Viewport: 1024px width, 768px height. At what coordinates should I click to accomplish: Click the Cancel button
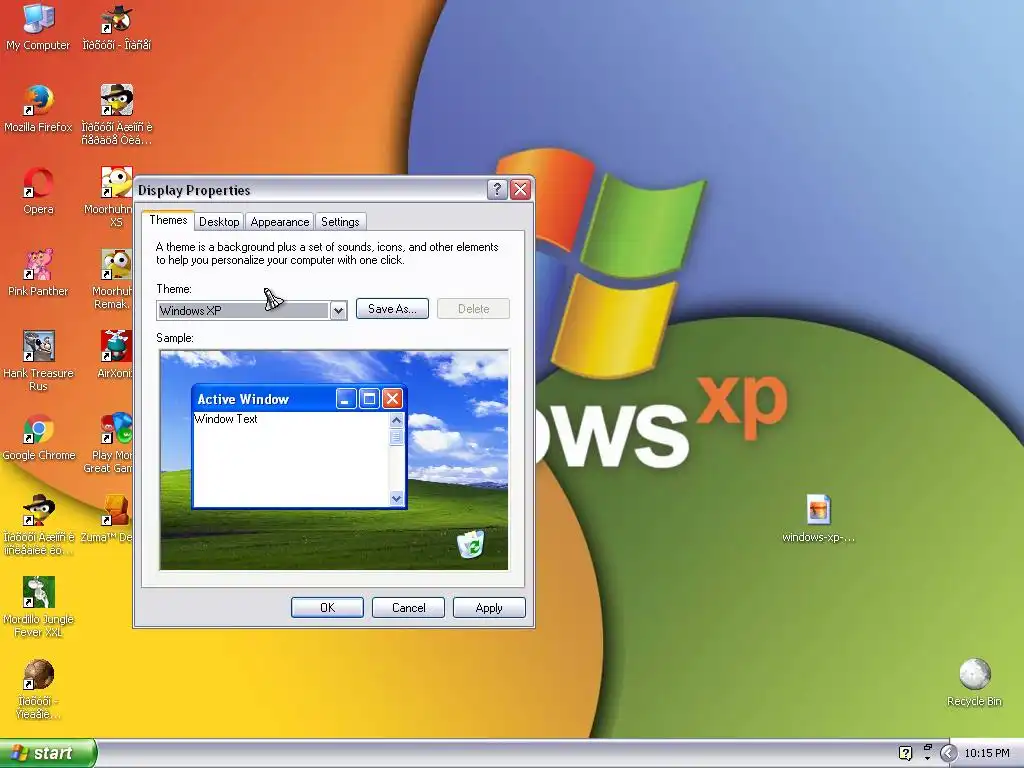tap(408, 608)
